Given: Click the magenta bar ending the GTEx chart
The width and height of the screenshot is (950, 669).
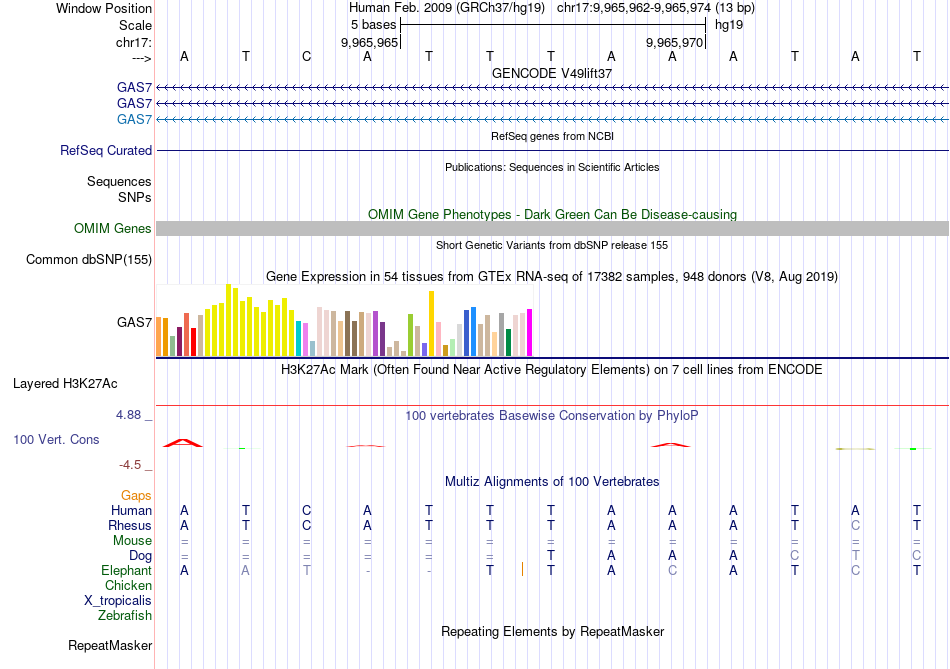Looking at the screenshot, I should [x=530, y=333].
